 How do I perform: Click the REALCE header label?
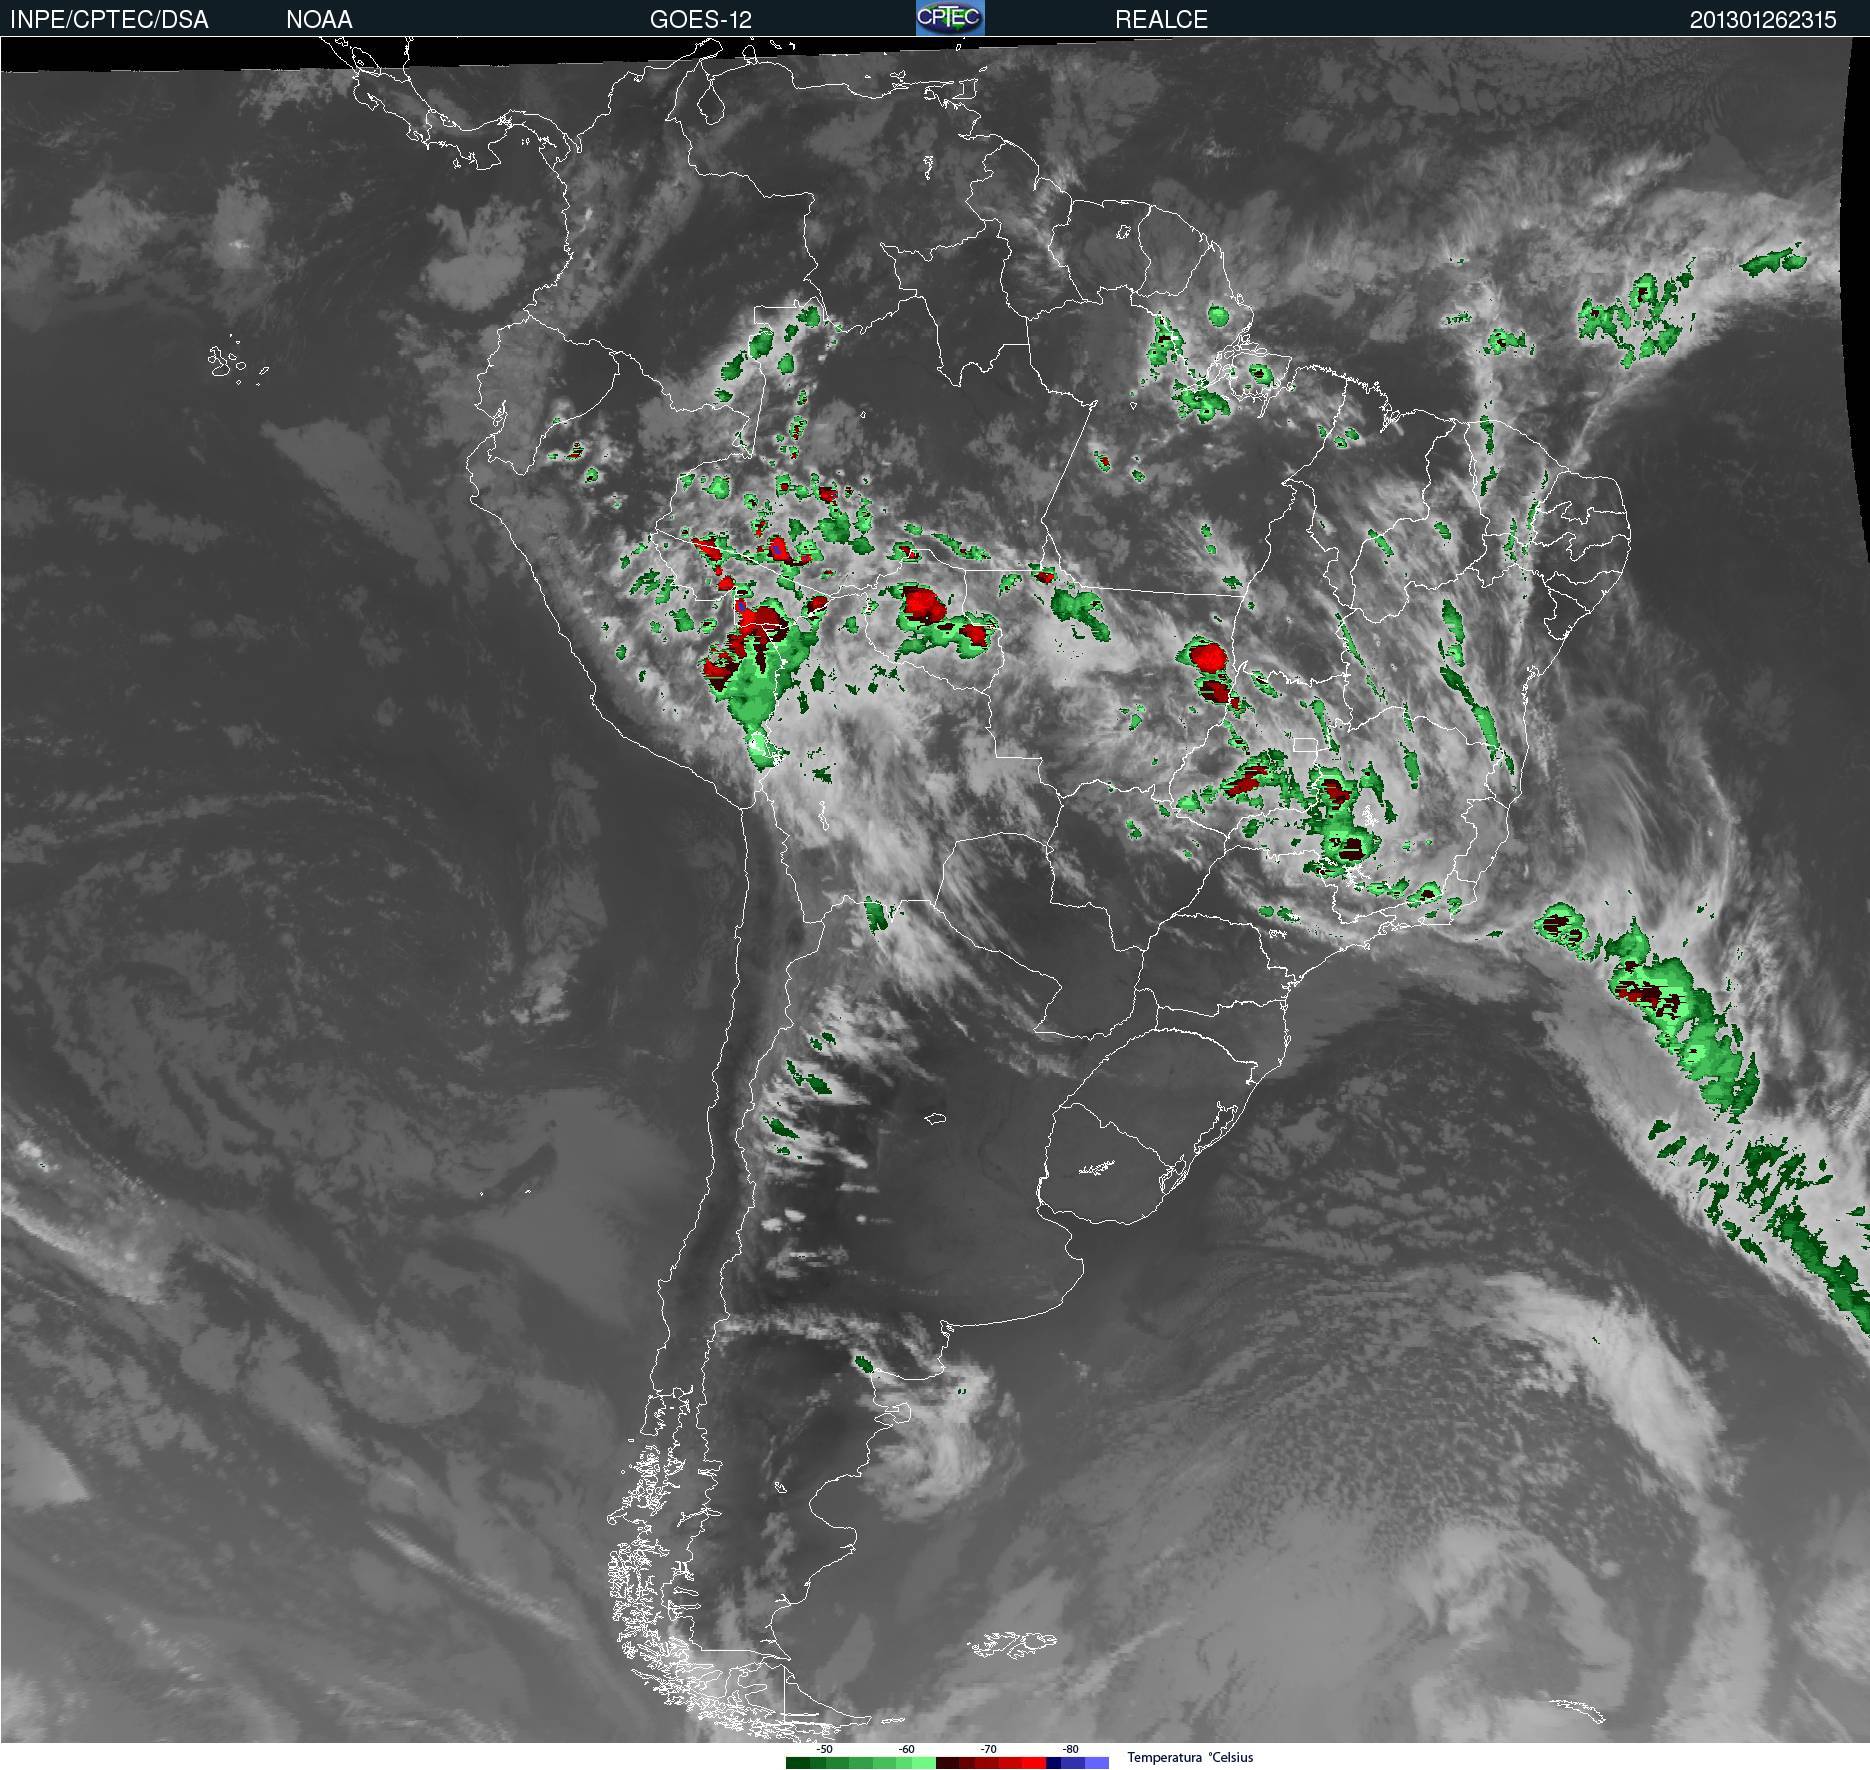pyautogui.click(x=1161, y=19)
